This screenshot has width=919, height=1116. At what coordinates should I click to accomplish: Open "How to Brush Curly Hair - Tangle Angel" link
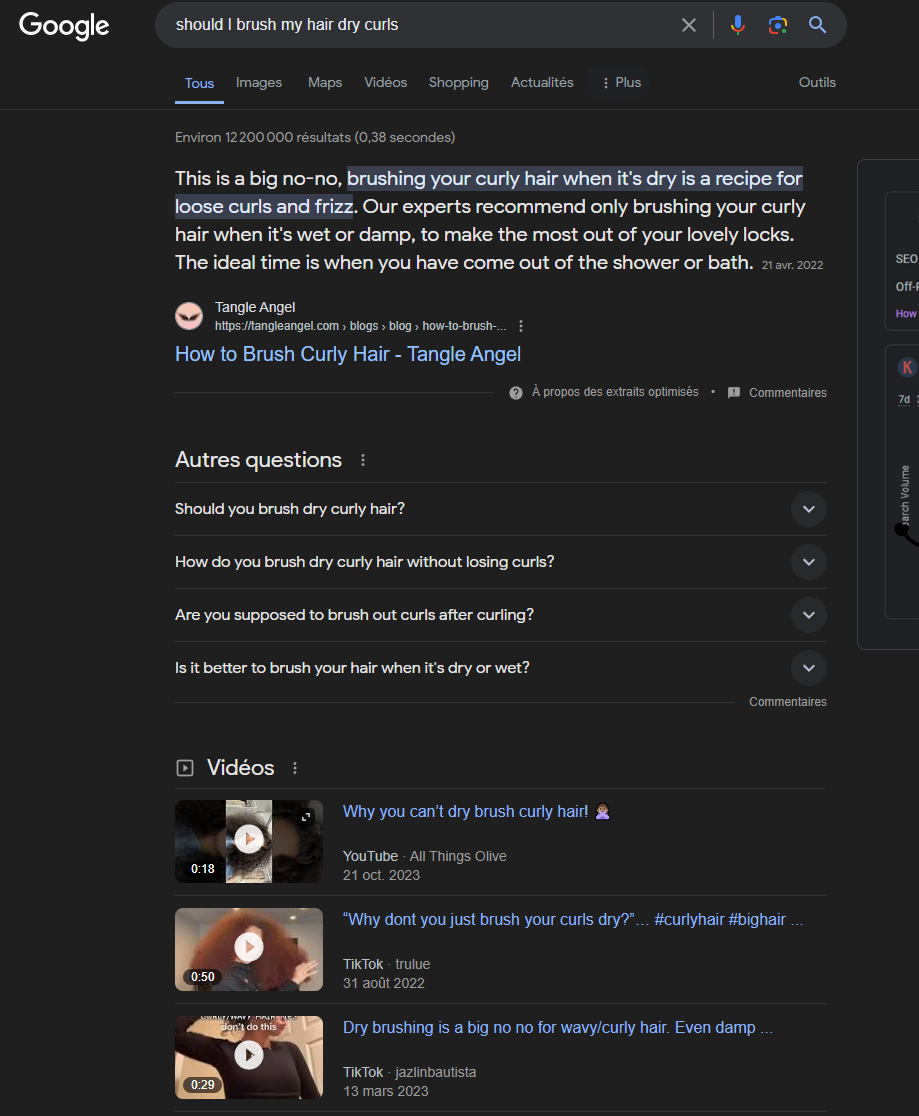(x=348, y=354)
